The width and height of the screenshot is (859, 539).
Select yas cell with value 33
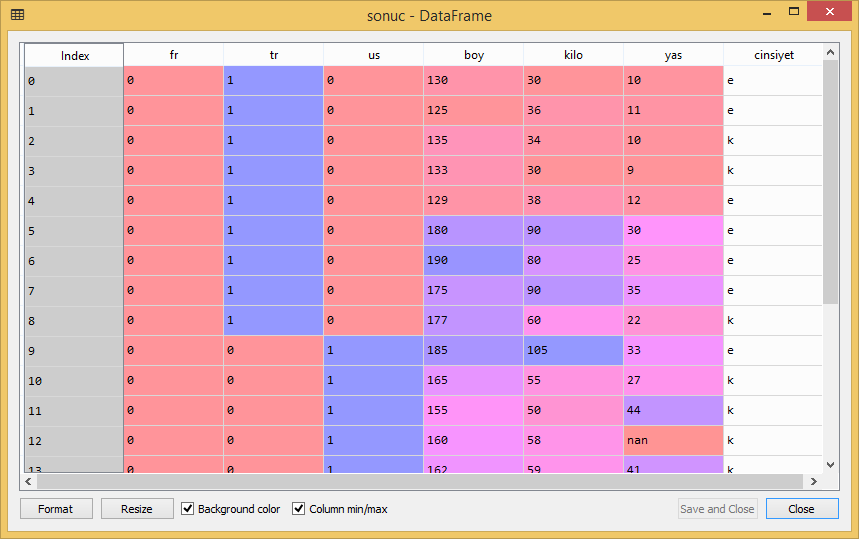click(x=673, y=351)
